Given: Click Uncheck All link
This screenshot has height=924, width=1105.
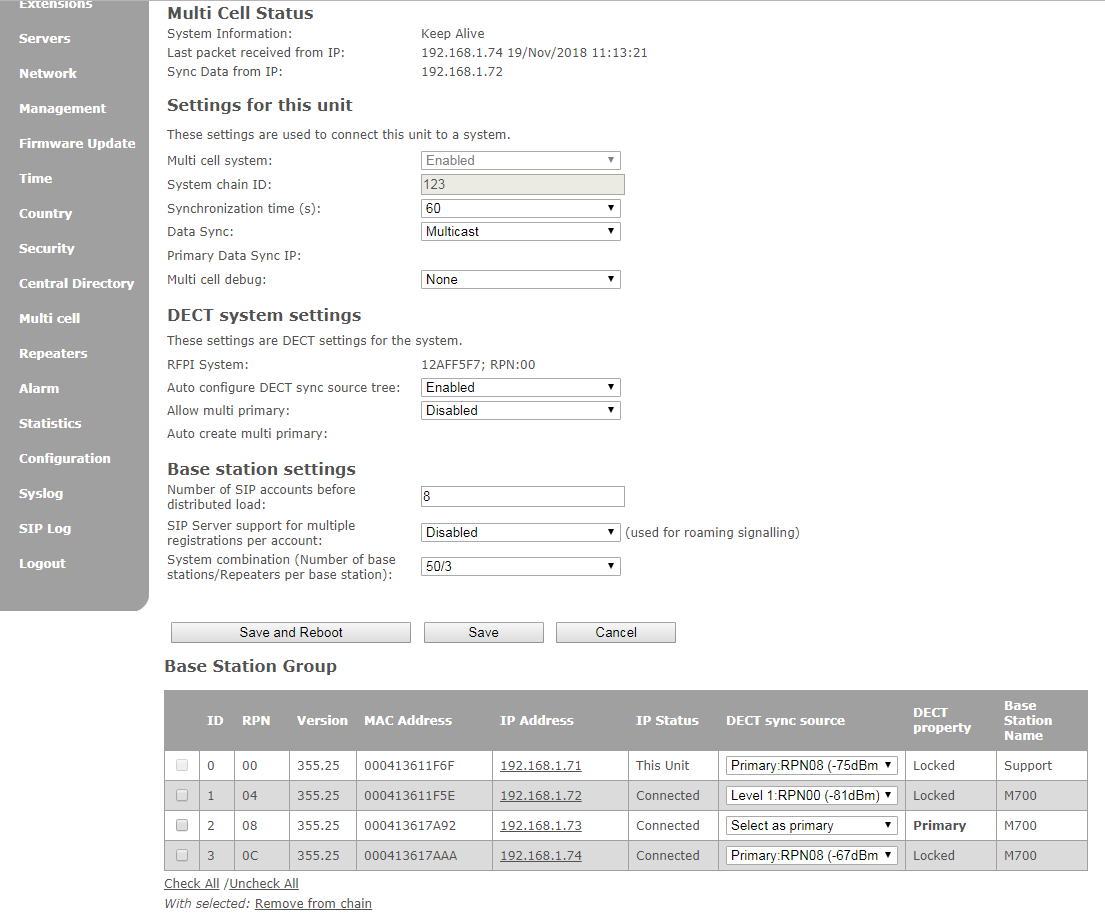Looking at the screenshot, I should (x=264, y=883).
